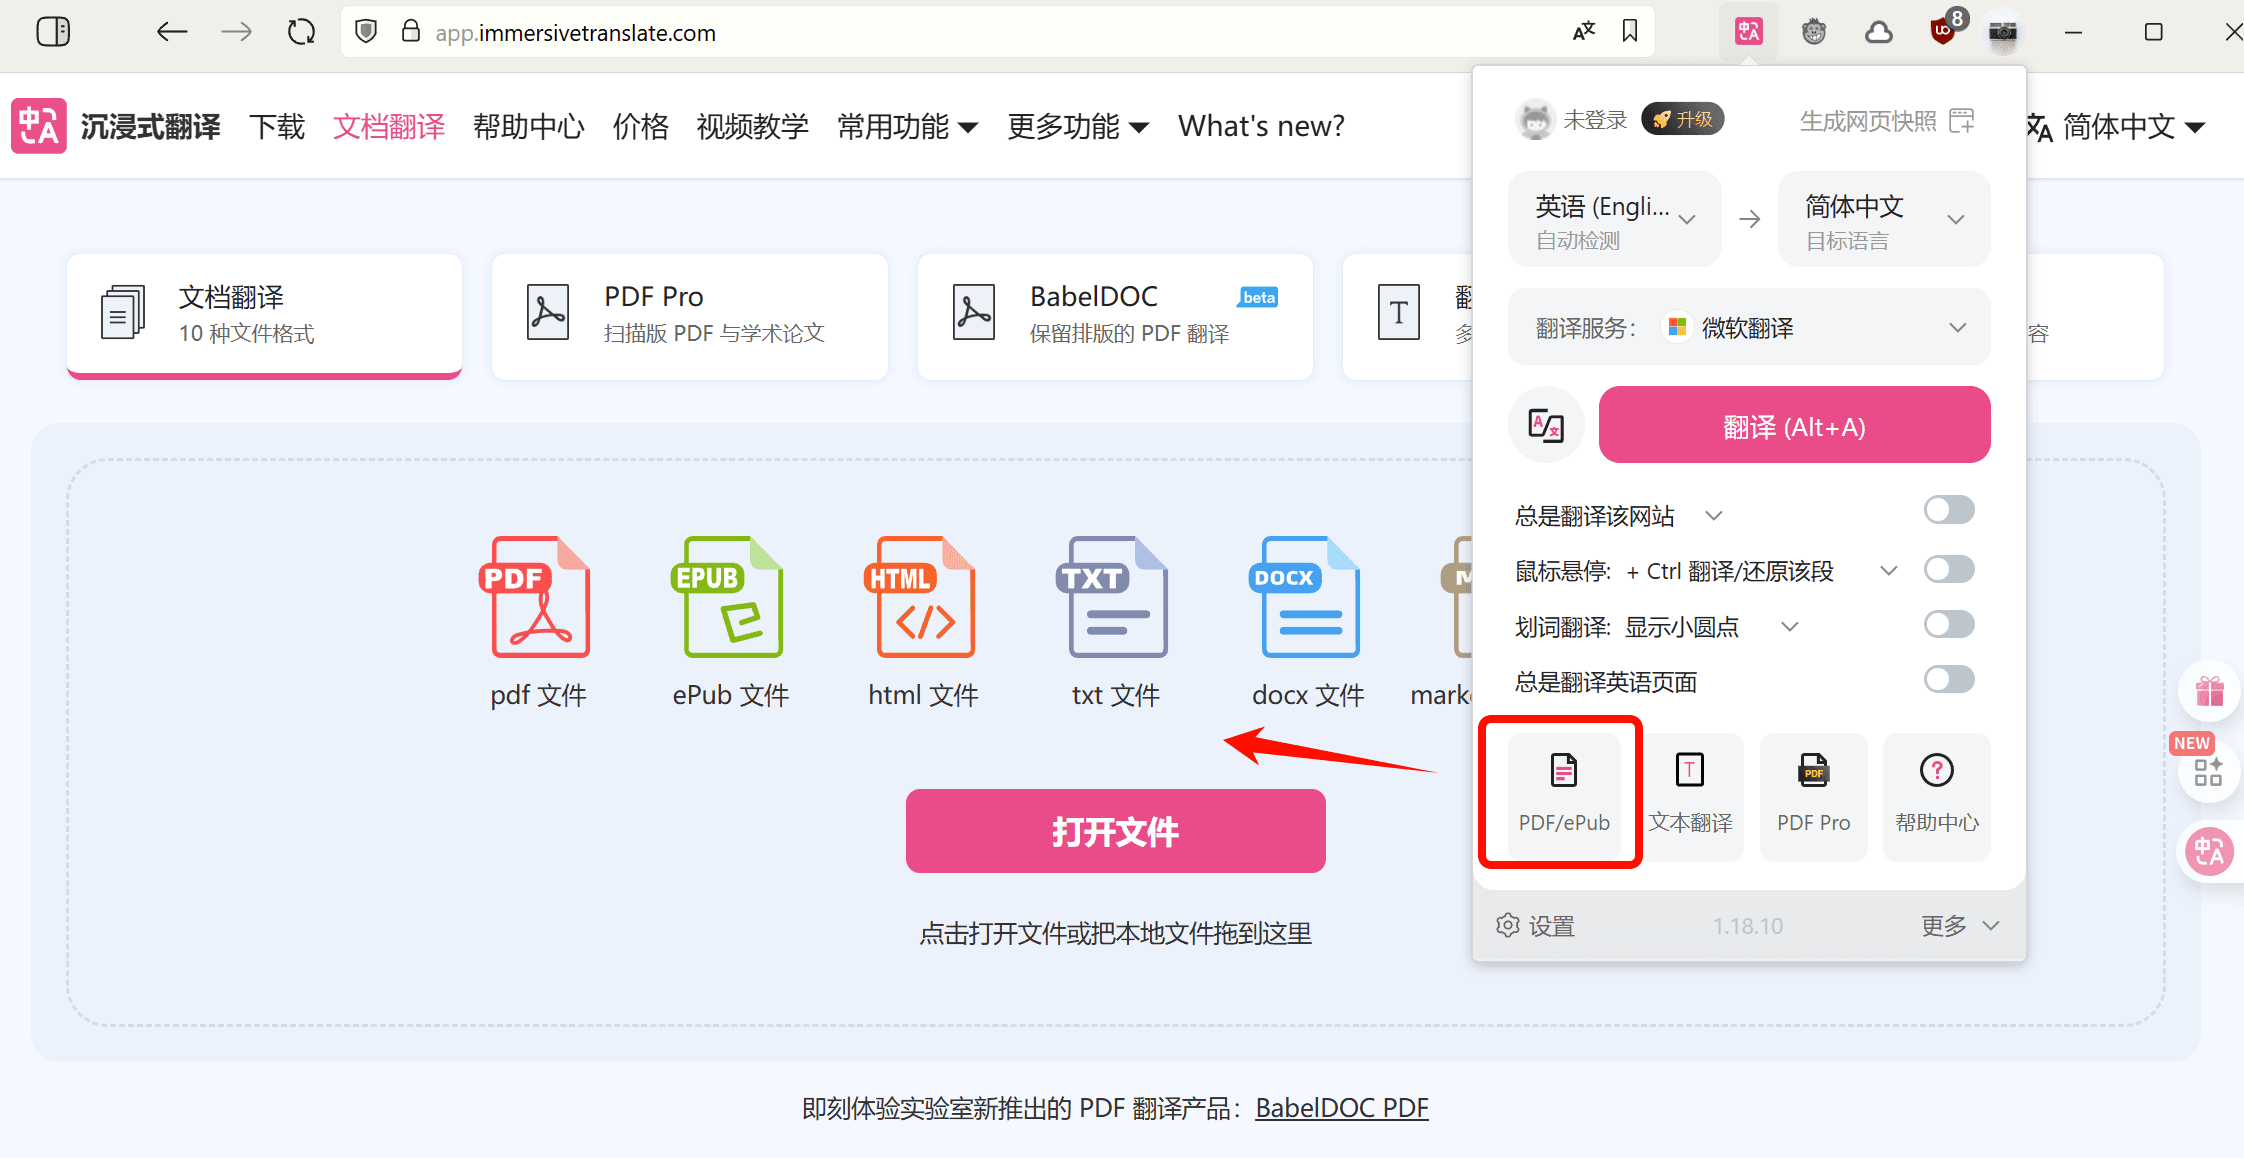Click the 打开文件 button

(x=1116, y=831)
